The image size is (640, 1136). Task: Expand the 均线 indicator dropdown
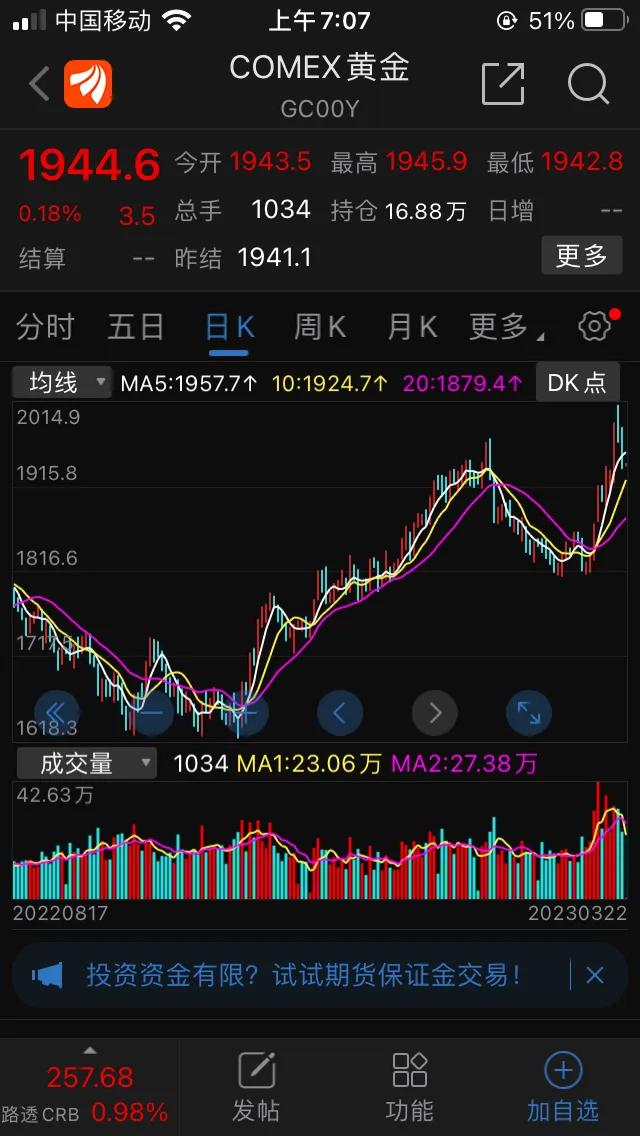[62, 382]
